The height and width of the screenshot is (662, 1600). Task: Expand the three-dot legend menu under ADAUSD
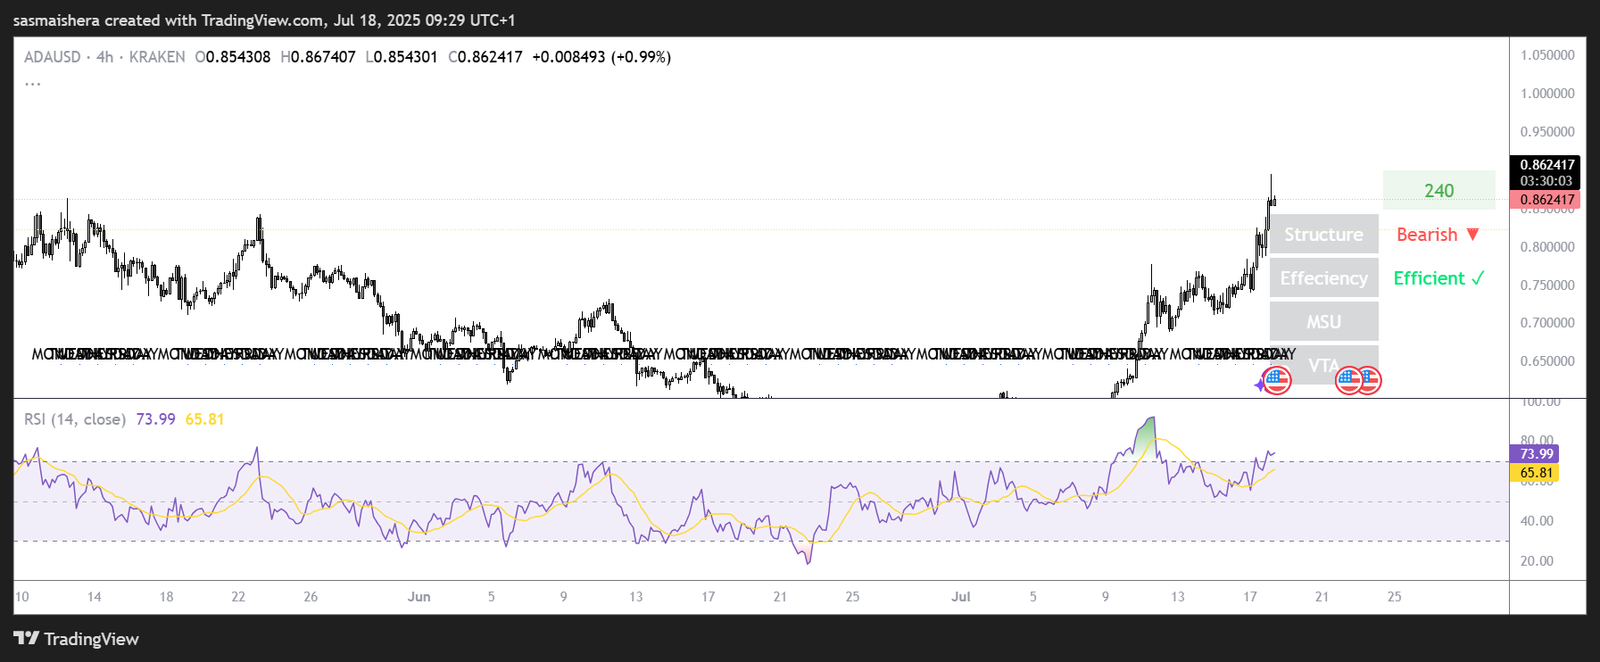click(33, 83)
